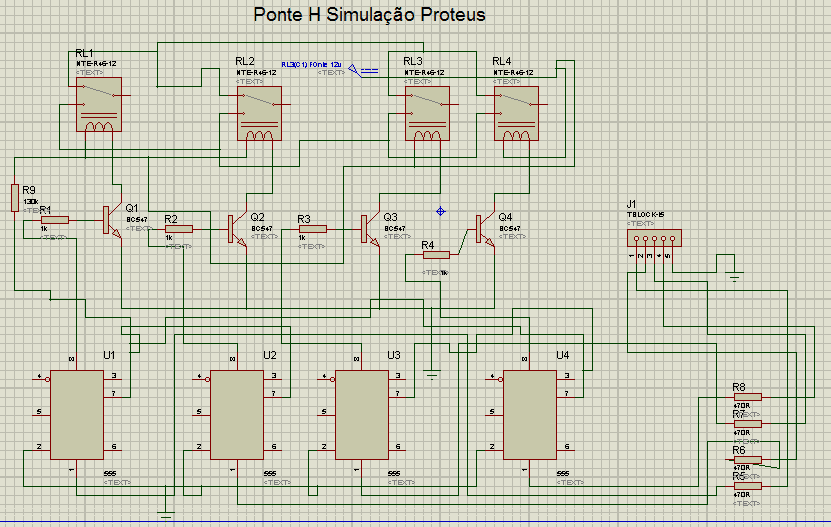The image size is (831, 527).
Task: Click the 555 value text under U4
Action: pos(563,473)
